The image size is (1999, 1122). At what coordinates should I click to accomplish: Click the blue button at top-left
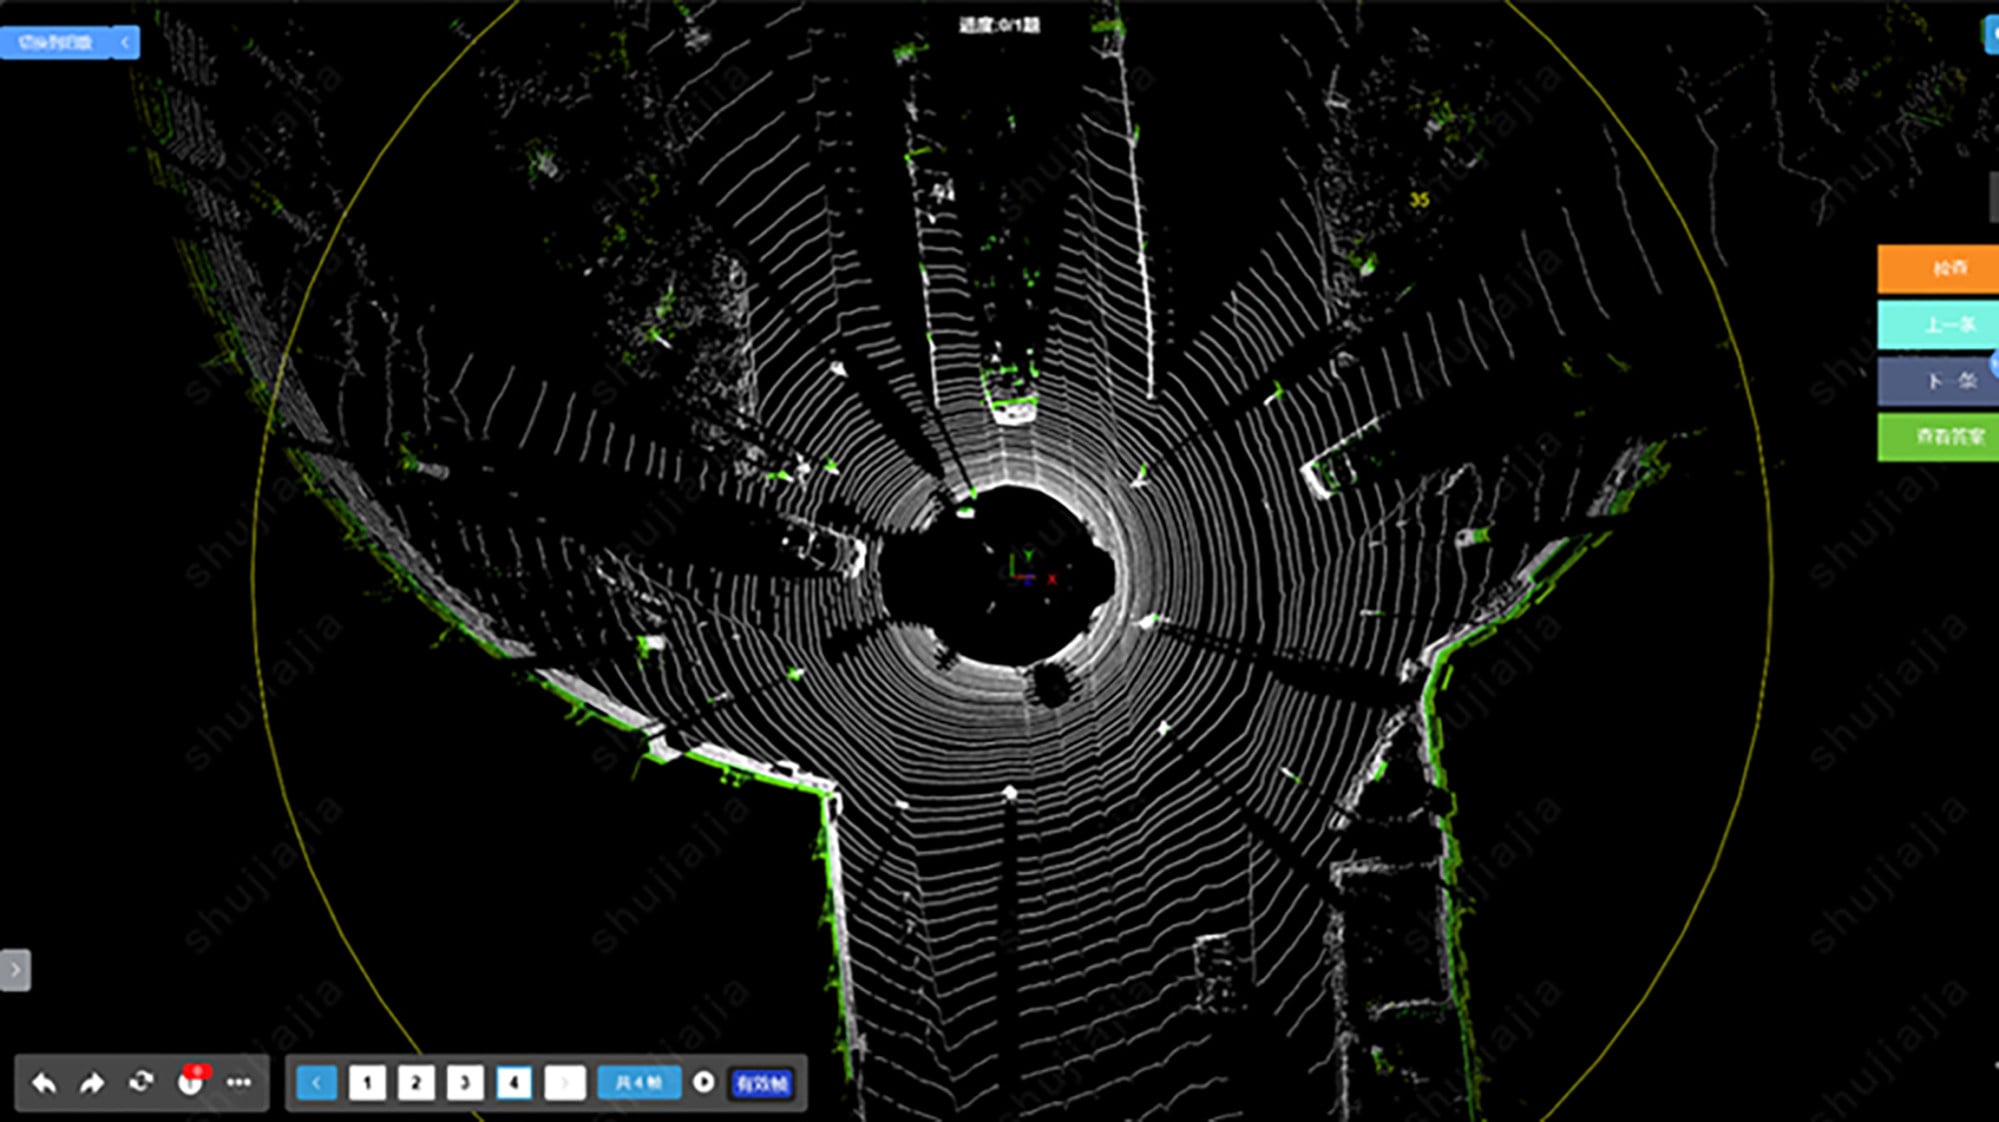click(x=55, y=42)
